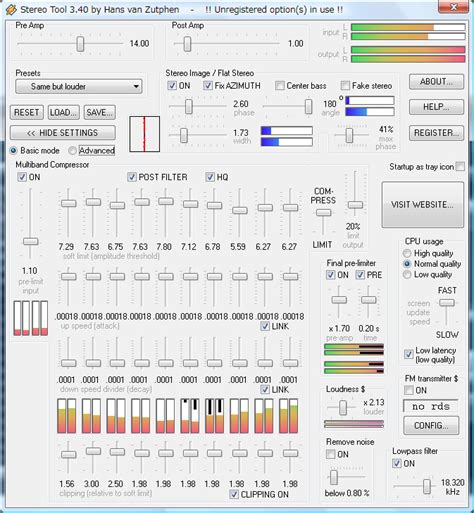Toggle the Fix AZIMUTH checkbox
This screenshot has height=513, width=474.
click(x=208, y=86)
